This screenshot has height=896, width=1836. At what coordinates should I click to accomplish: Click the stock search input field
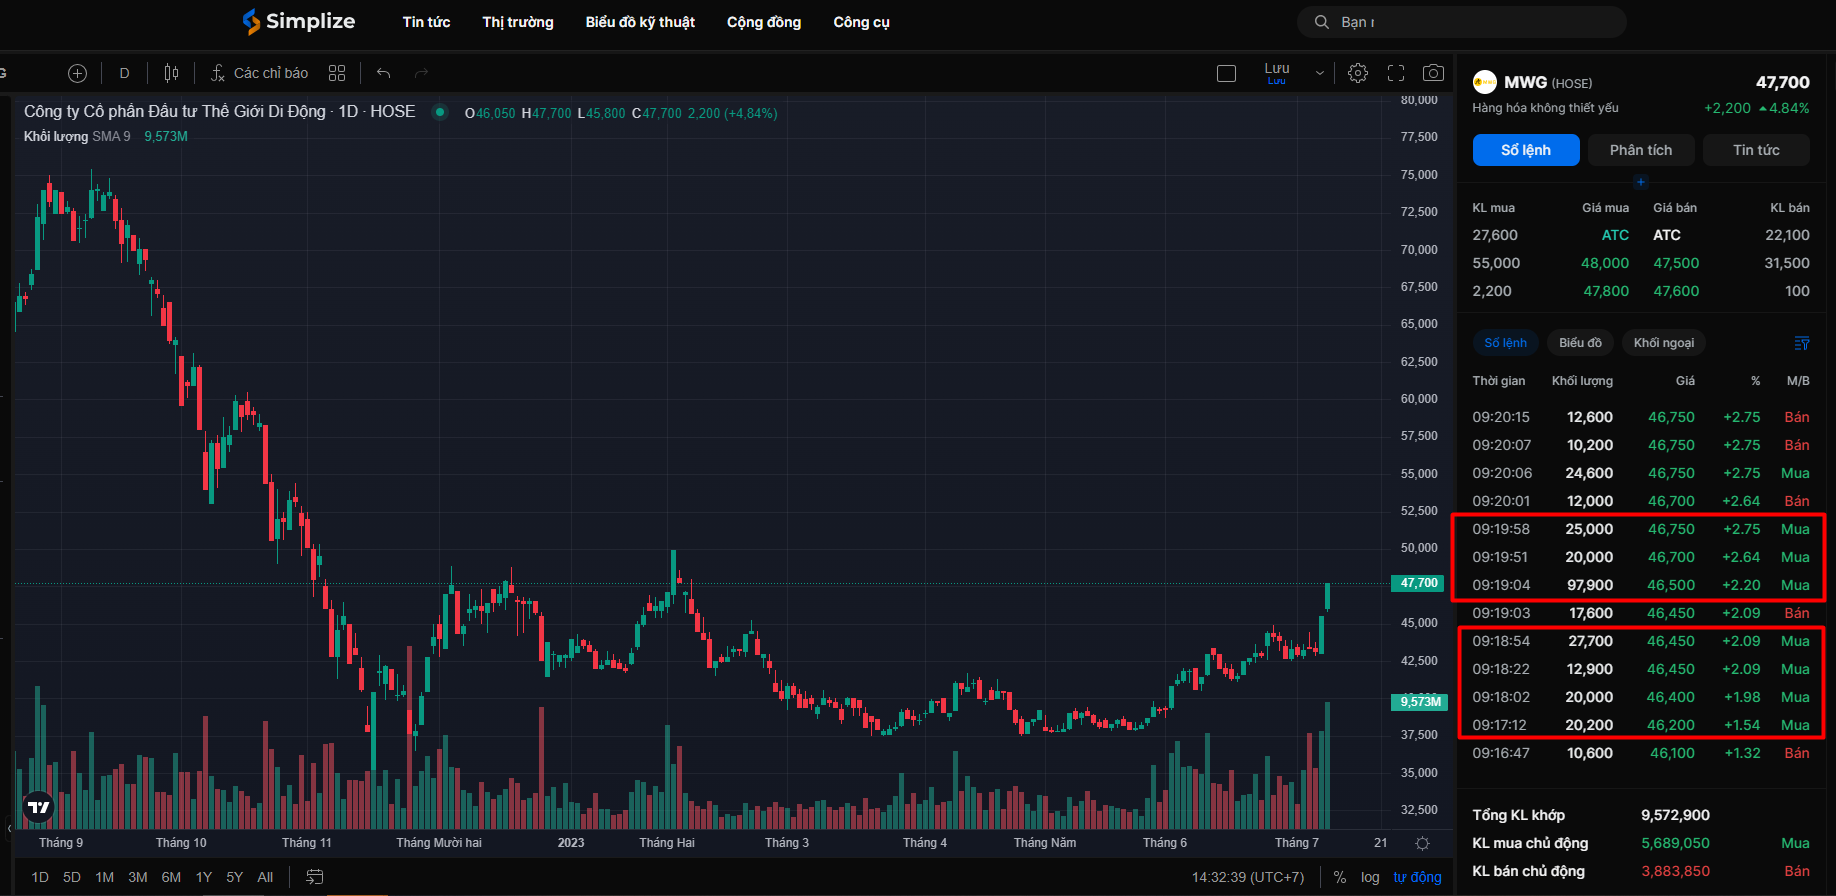(x=1470, y=22)
